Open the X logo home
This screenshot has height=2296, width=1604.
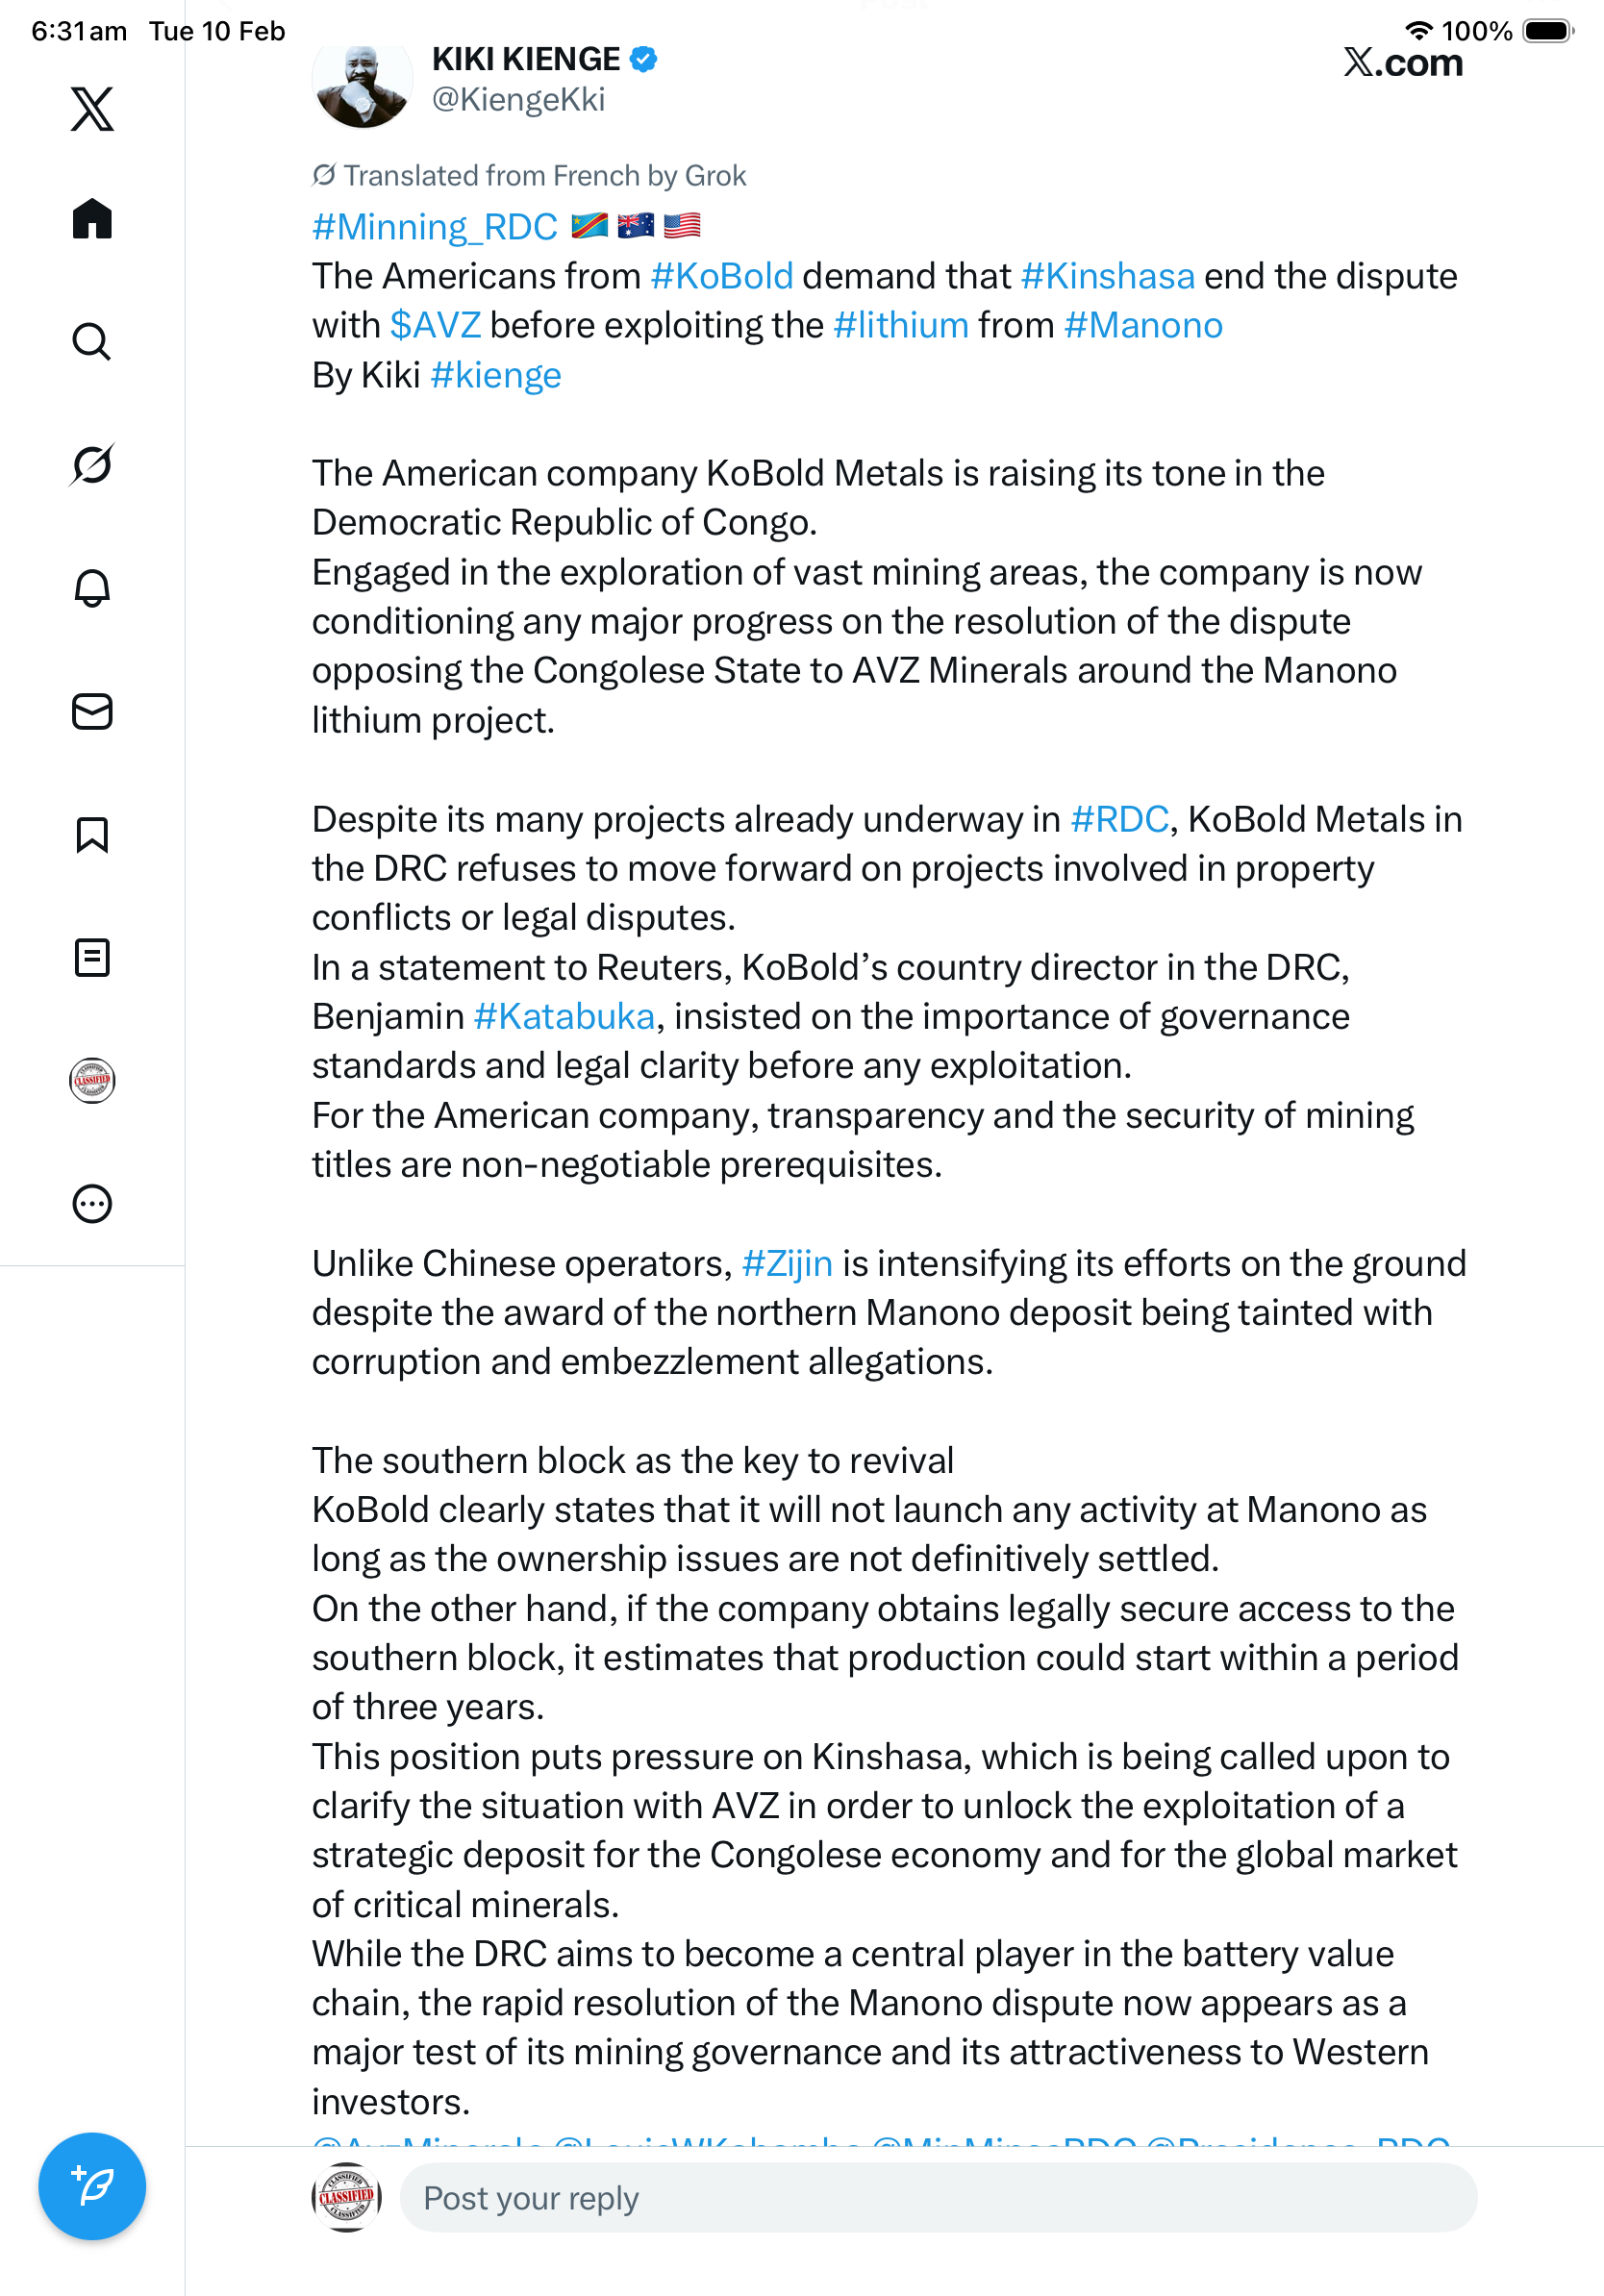(x=92, y=109)
